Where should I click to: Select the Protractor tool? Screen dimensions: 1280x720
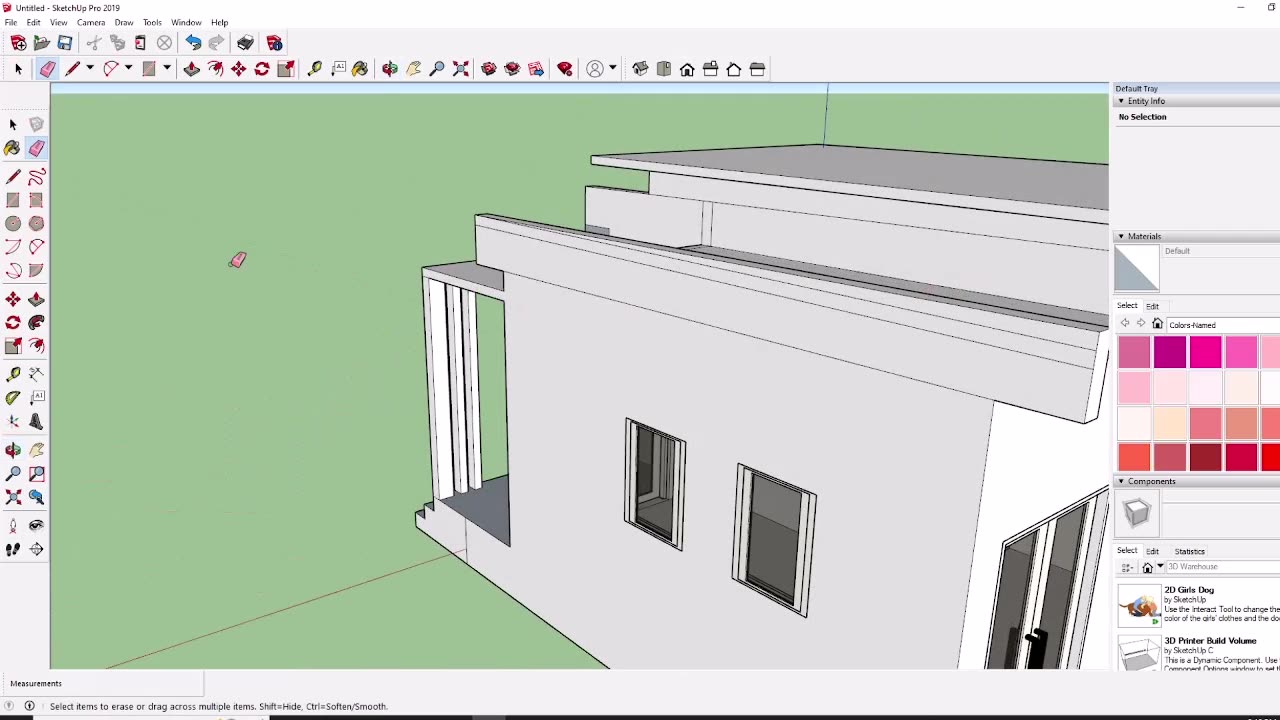point(13,397)
